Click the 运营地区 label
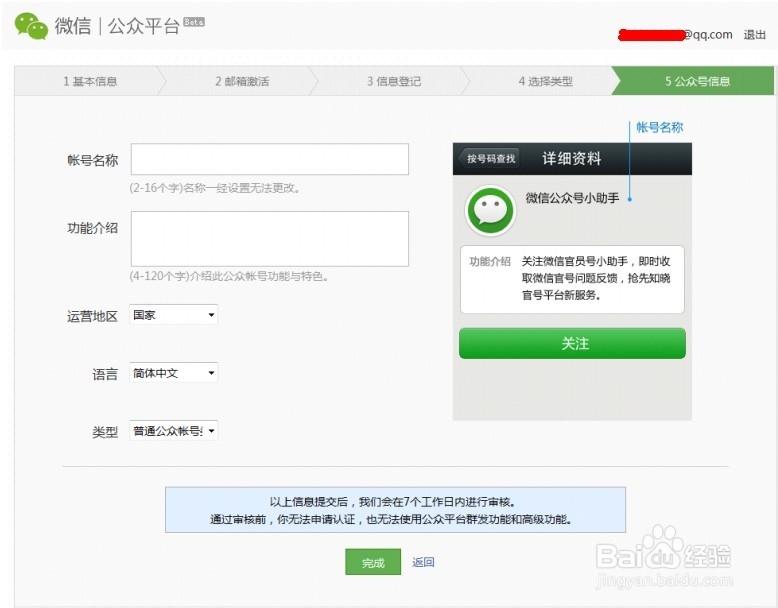This screenshot has width=778, height=608. [x=92, y=316]
